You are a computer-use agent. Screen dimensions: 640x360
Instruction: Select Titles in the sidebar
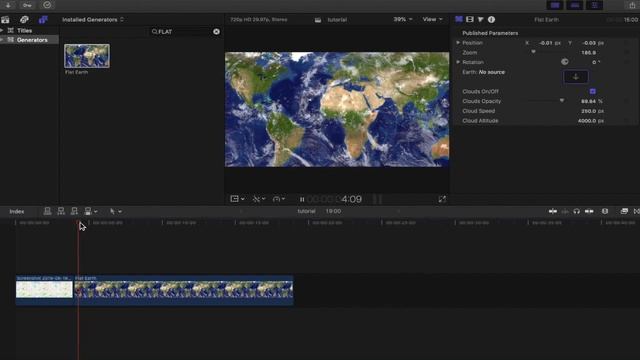24,30
